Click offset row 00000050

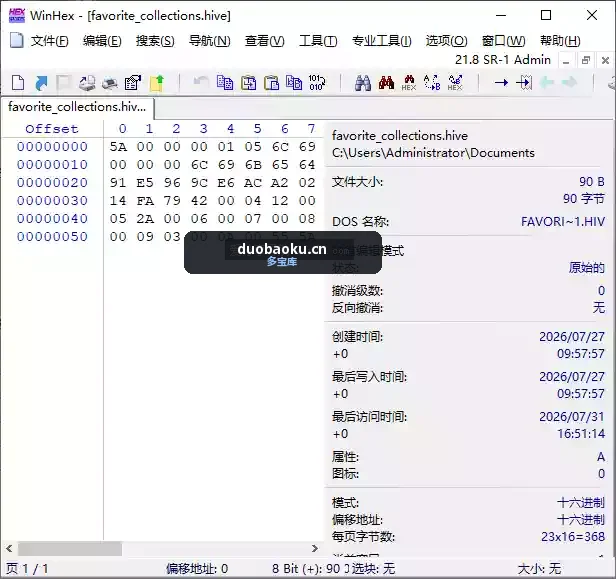pos(52,236)
